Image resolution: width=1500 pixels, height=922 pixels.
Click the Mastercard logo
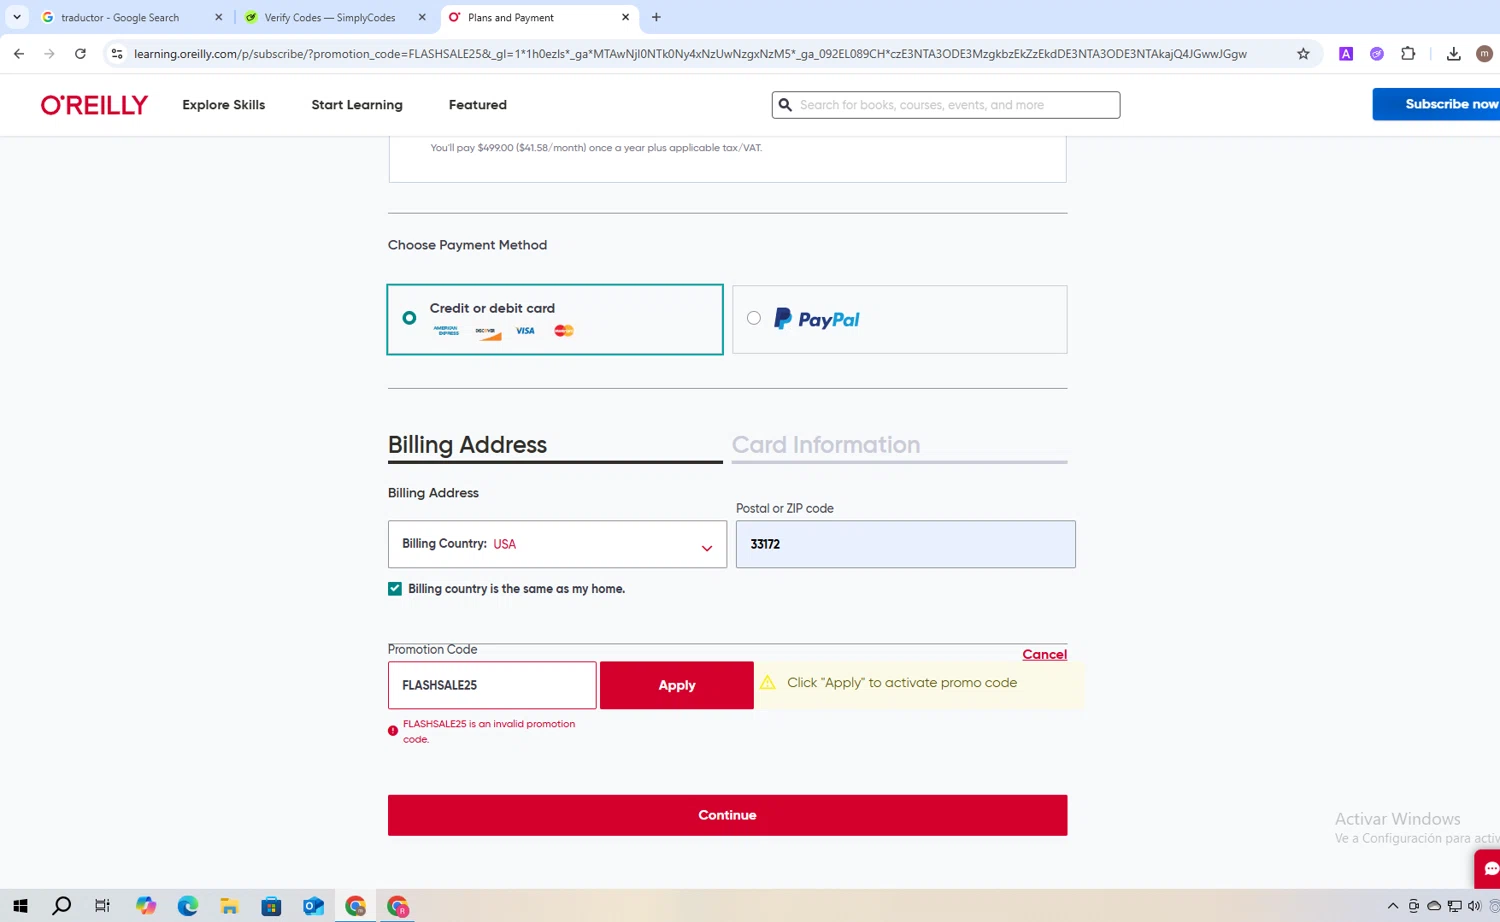point(564,331)
